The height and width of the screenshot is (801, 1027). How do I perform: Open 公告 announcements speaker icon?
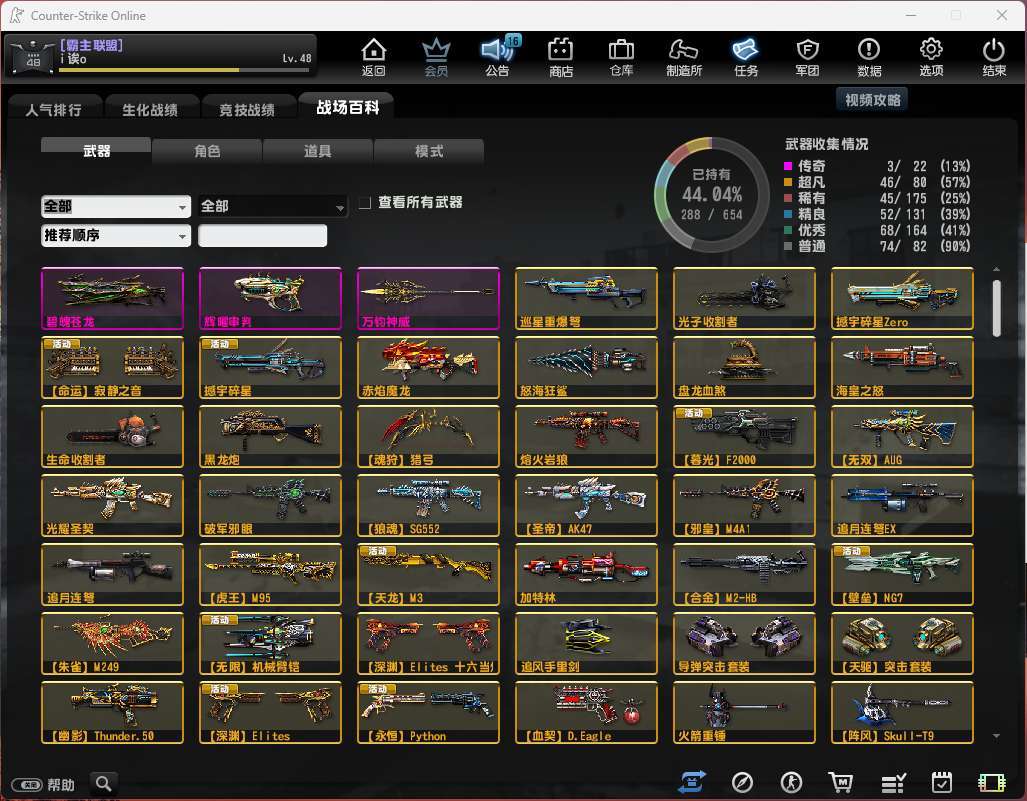pos(498,57)
